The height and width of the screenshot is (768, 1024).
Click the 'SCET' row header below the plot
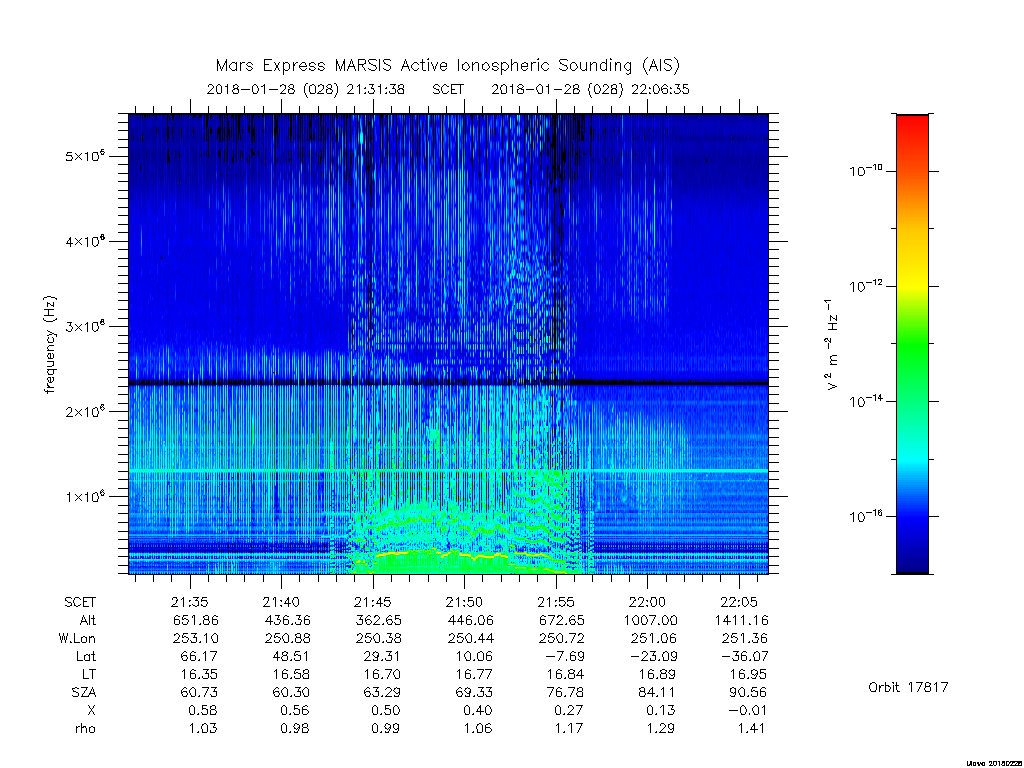[80, 602]
